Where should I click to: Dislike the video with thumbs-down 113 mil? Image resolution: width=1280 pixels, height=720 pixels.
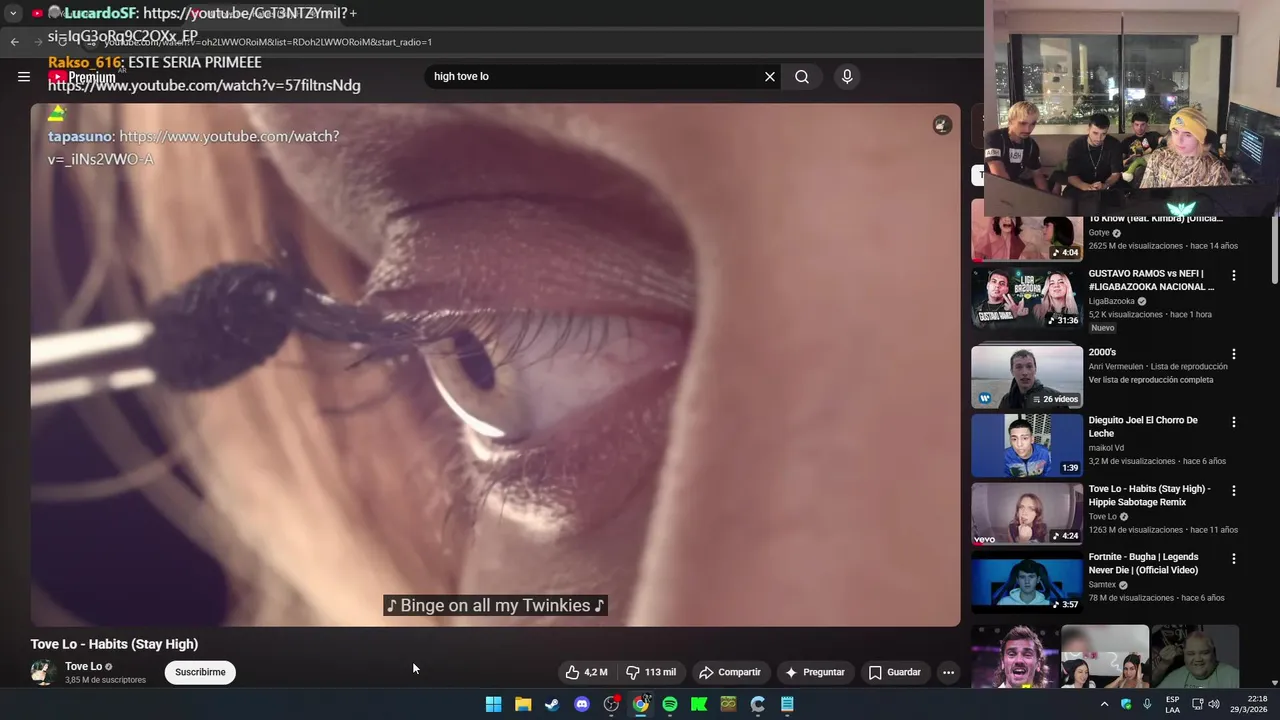[650, 672]
